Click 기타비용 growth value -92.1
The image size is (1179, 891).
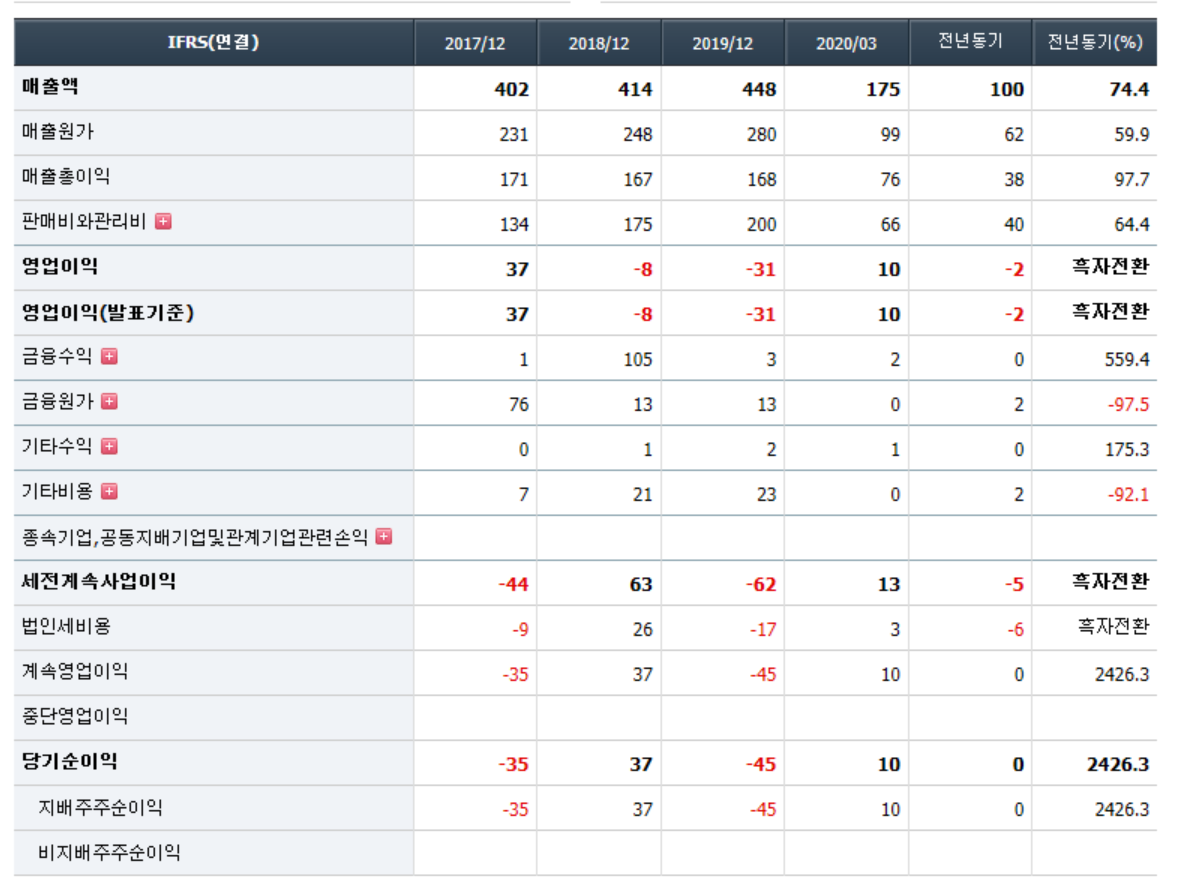click(1129, 495)
